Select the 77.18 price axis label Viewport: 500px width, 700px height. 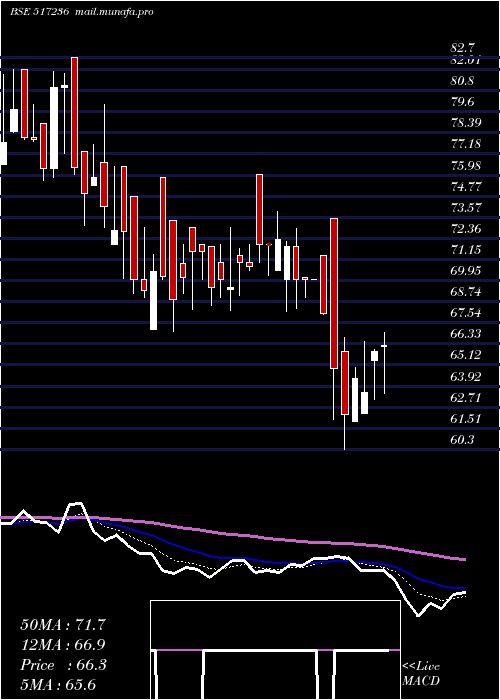tap(466, 144)
